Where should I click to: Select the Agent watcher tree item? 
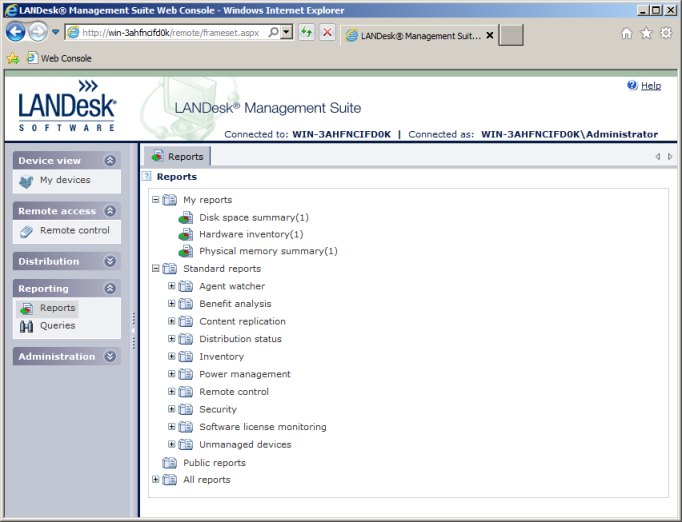232,286
